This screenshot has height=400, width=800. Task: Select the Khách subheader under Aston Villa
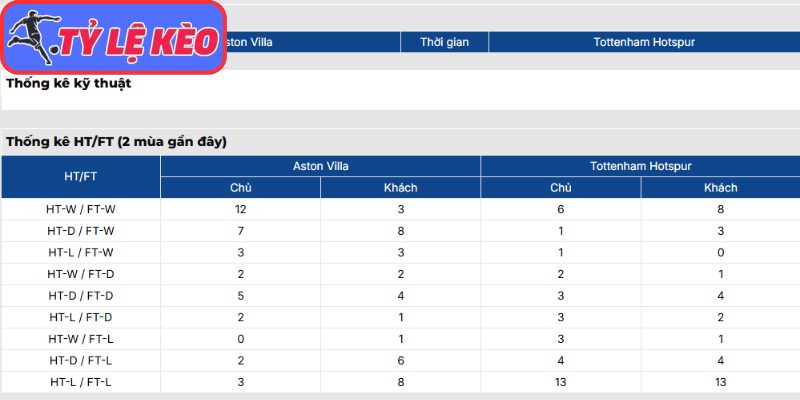pyautogui.click(x=401, y=188)
